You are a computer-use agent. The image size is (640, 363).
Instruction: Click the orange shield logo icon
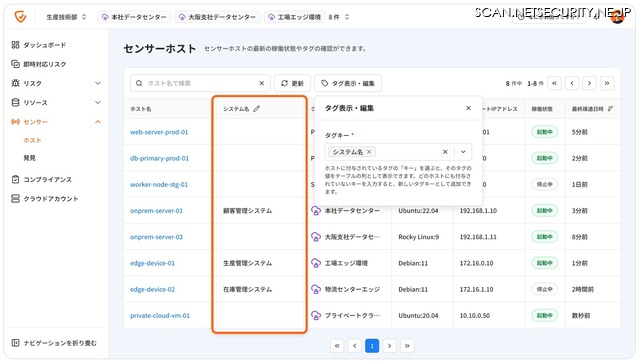[x=20, y=17]
